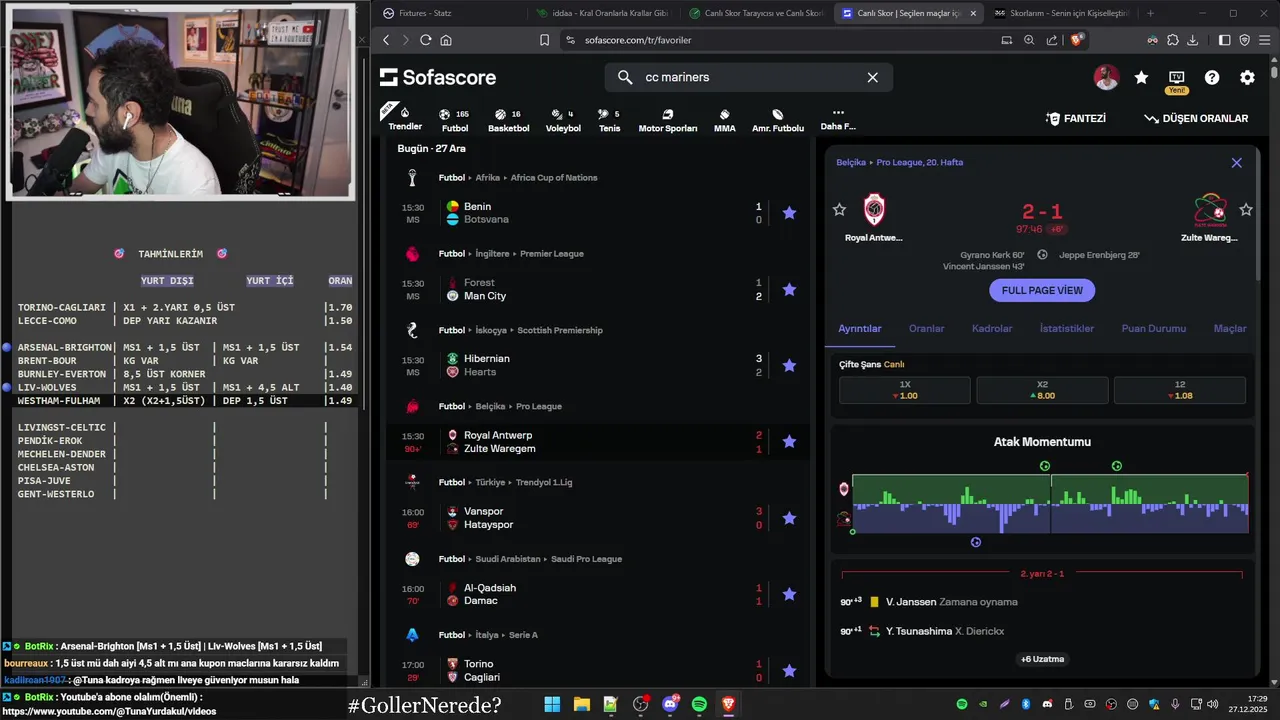
Task: Click the Atak Momentumu graph
Action: pyautogui.click(x=1049, y=504)
